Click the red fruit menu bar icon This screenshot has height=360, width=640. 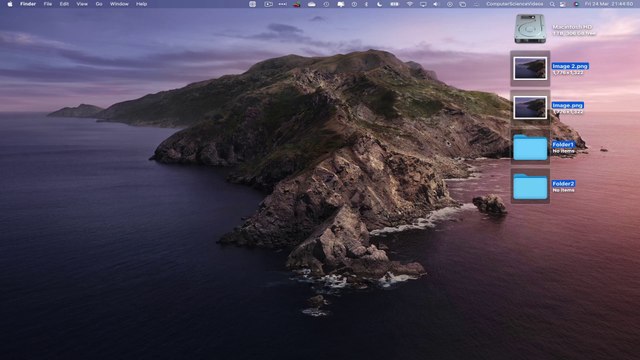(297, 4)
